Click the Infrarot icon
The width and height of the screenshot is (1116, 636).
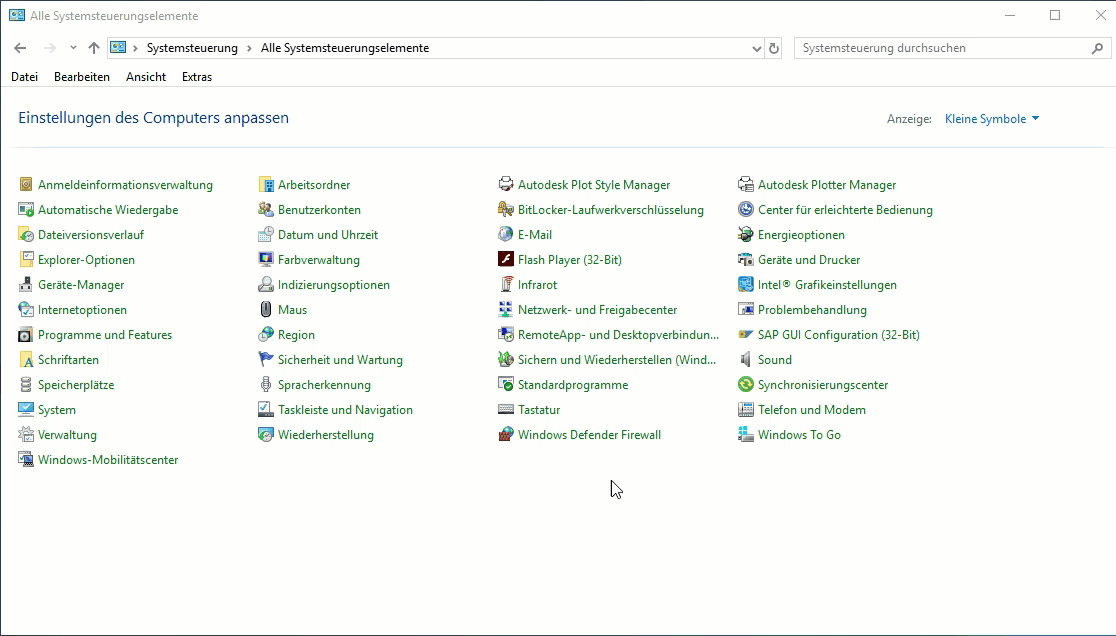[x=505, y=285]
